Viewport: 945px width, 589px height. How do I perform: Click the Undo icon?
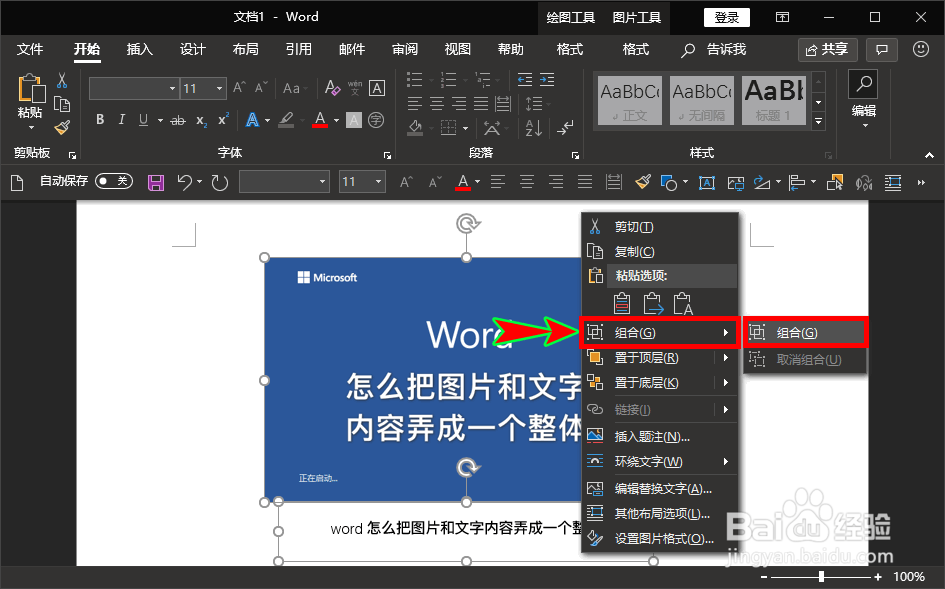coord(184,182)
